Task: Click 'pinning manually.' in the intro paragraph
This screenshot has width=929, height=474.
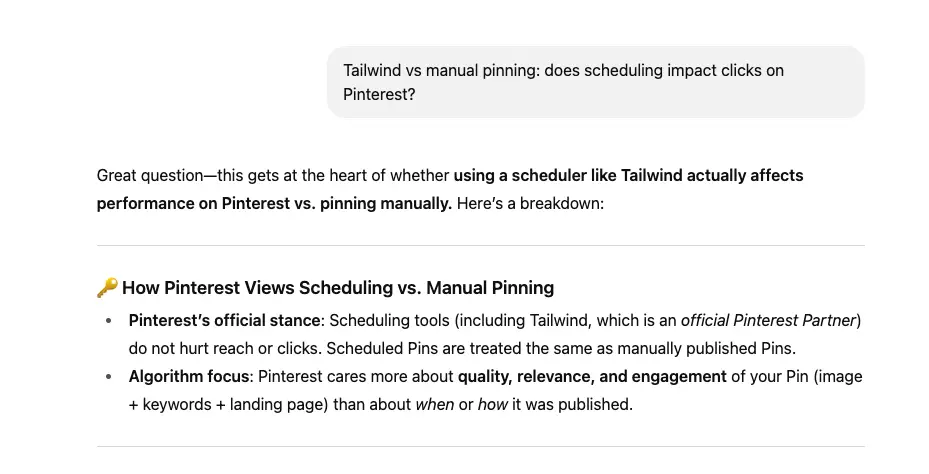Action: pos(392,204)
